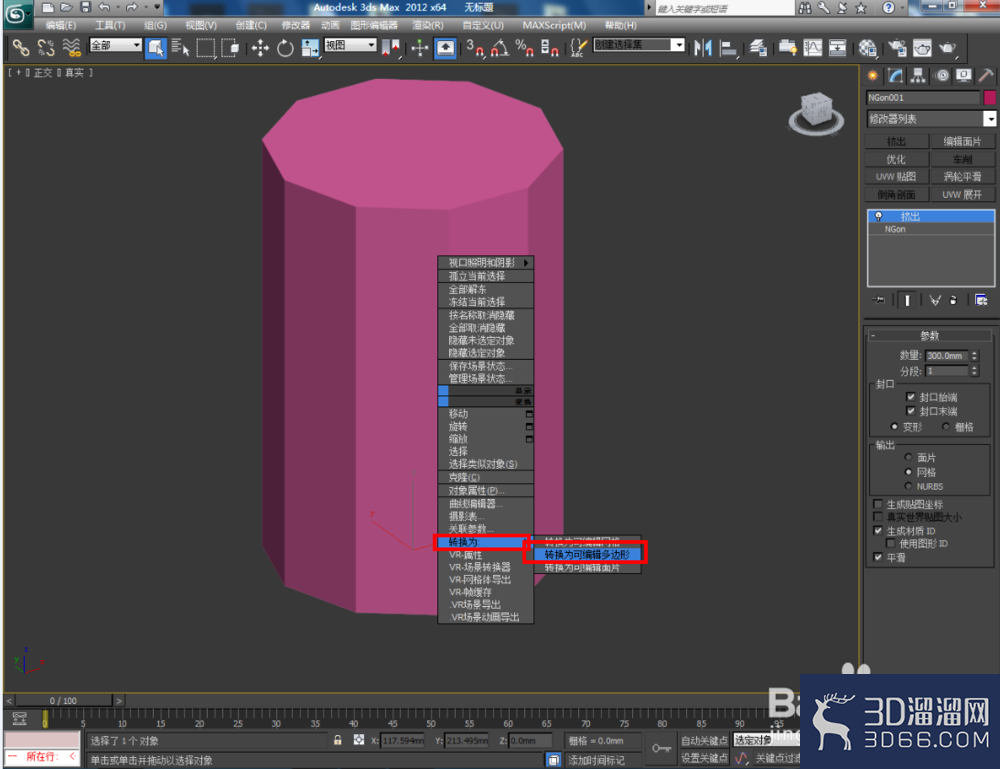Click the NGon001 object color swatch
Viewport: 1000px width, 769px height.
pos(989,98)
